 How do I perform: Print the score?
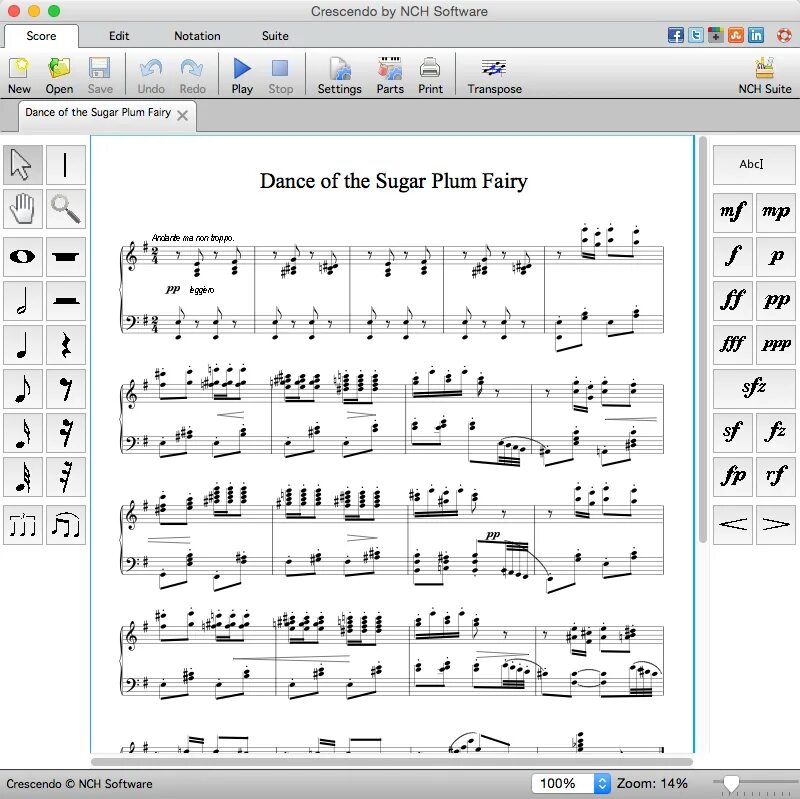[430, 76]
